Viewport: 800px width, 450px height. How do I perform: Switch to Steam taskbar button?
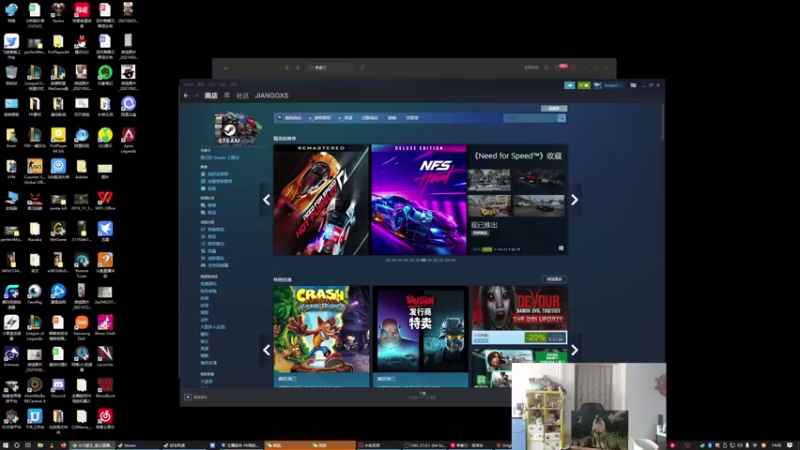138,445
